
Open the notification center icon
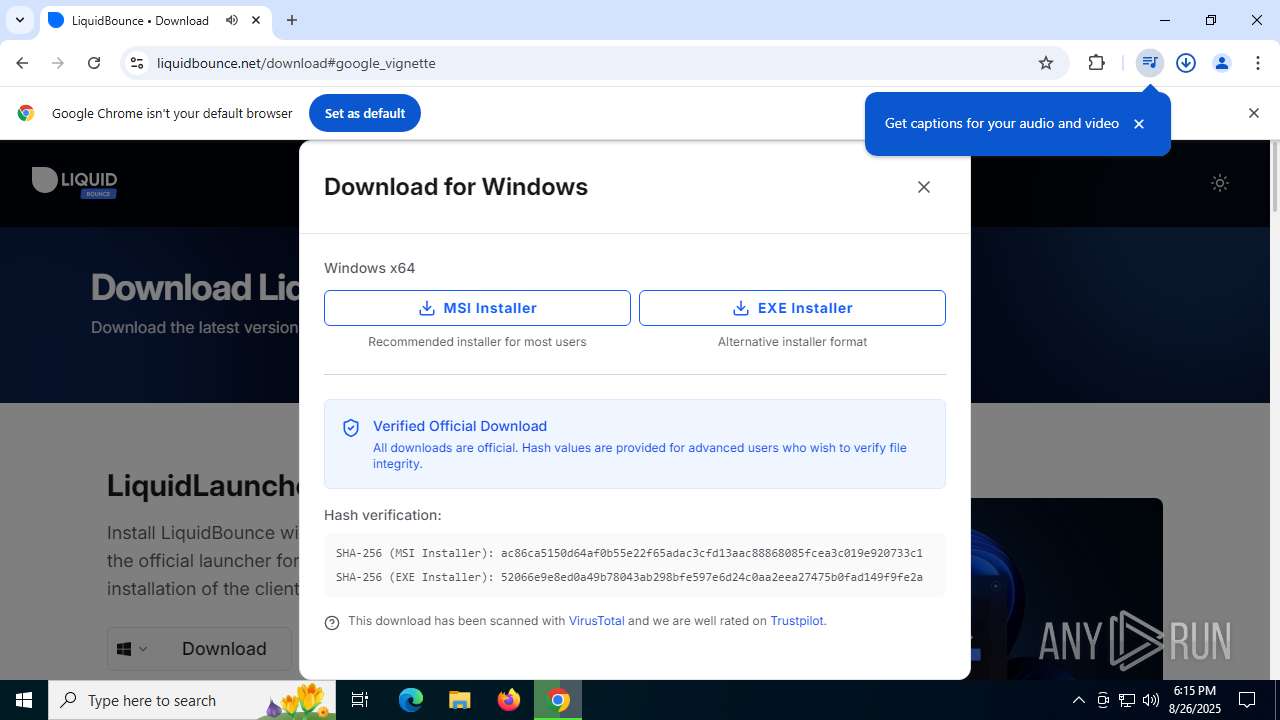[x=1248, y=700]
